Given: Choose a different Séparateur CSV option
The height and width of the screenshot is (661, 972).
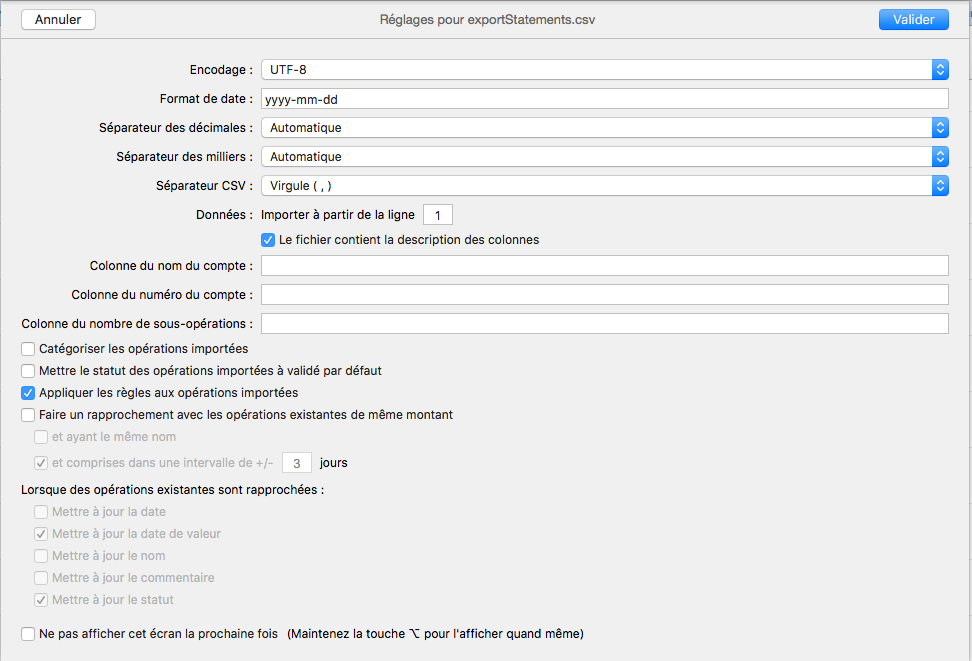Looking at the screenshot, I should pyautogui.click(x=604, y=186).
